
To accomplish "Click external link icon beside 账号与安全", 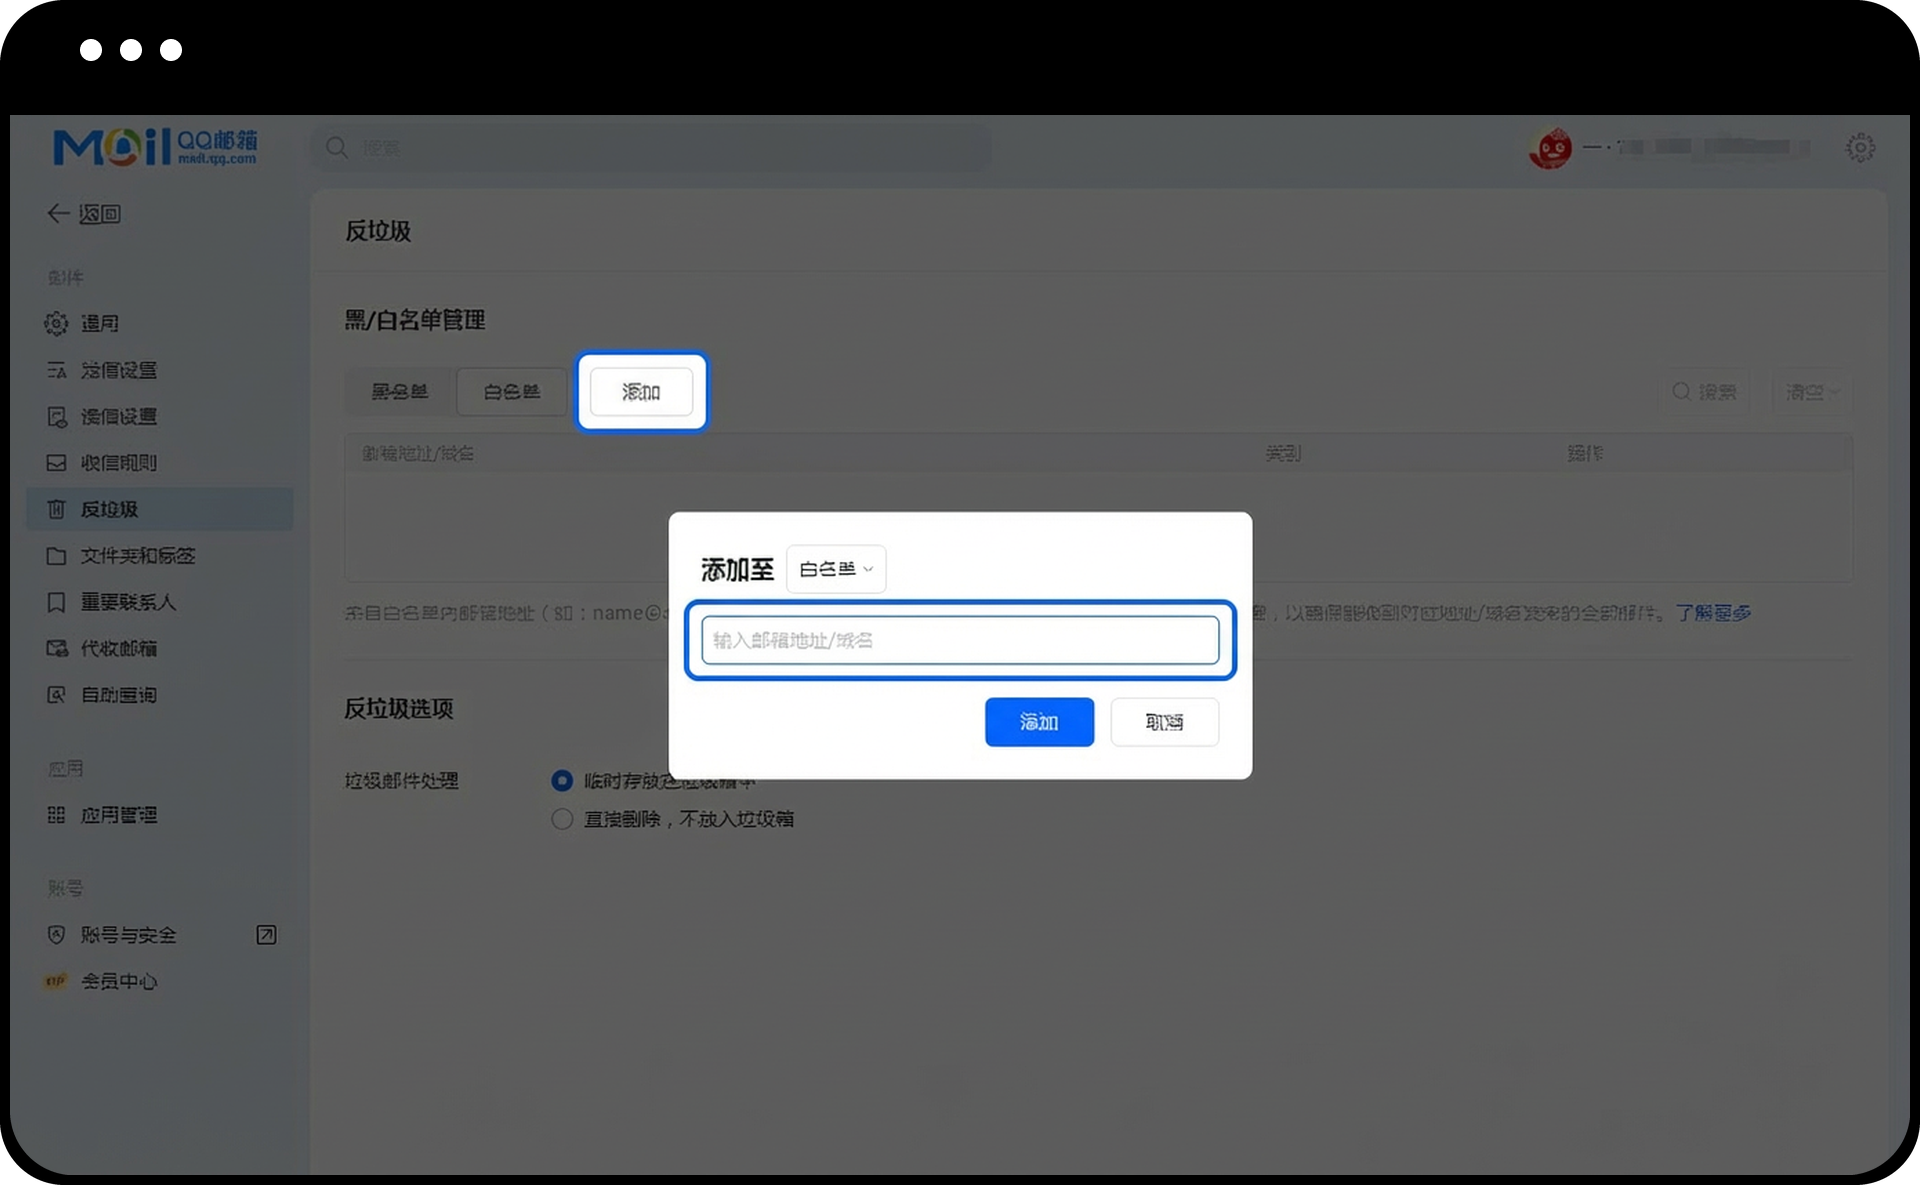I will point(266,935).
